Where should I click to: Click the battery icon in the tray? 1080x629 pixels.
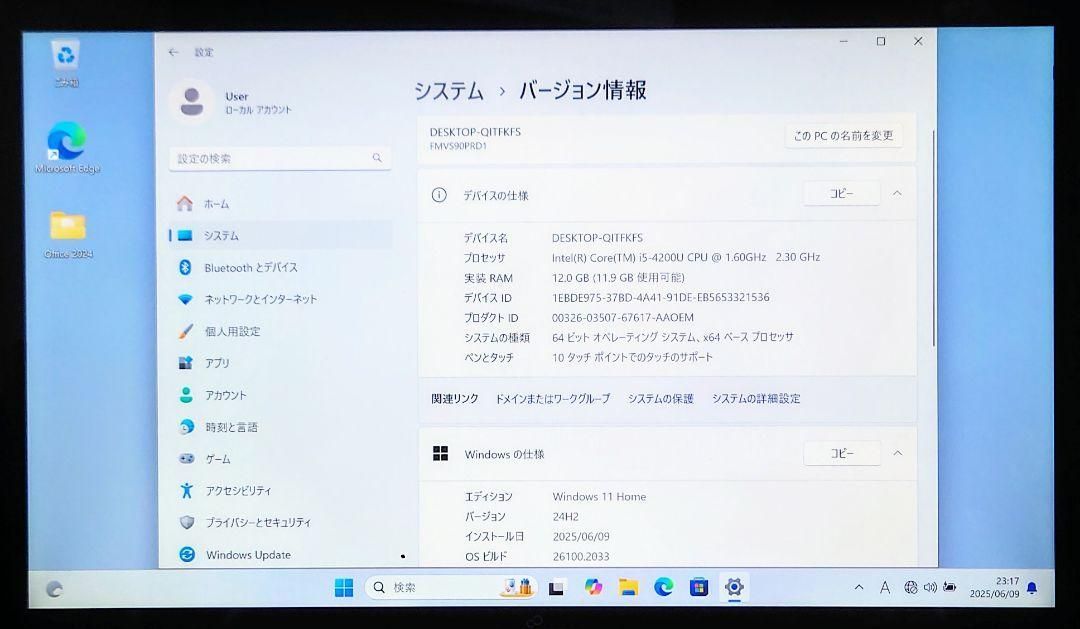[x=950, y=588]
